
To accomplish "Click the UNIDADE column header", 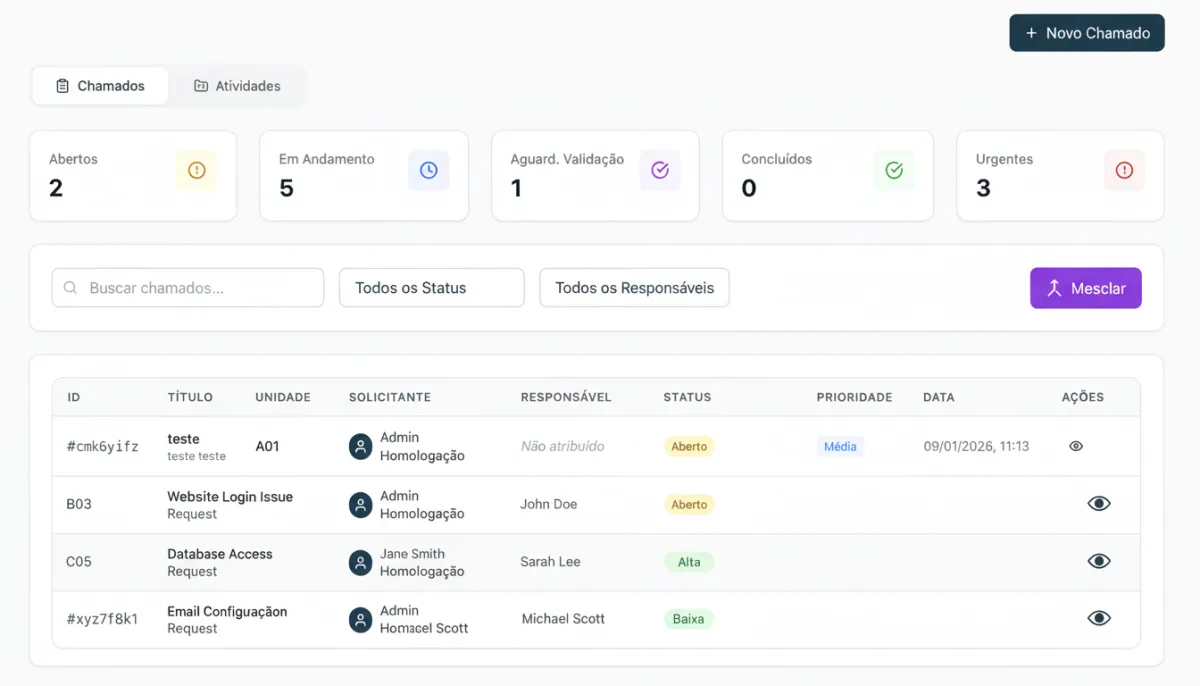I will [283, 397].
